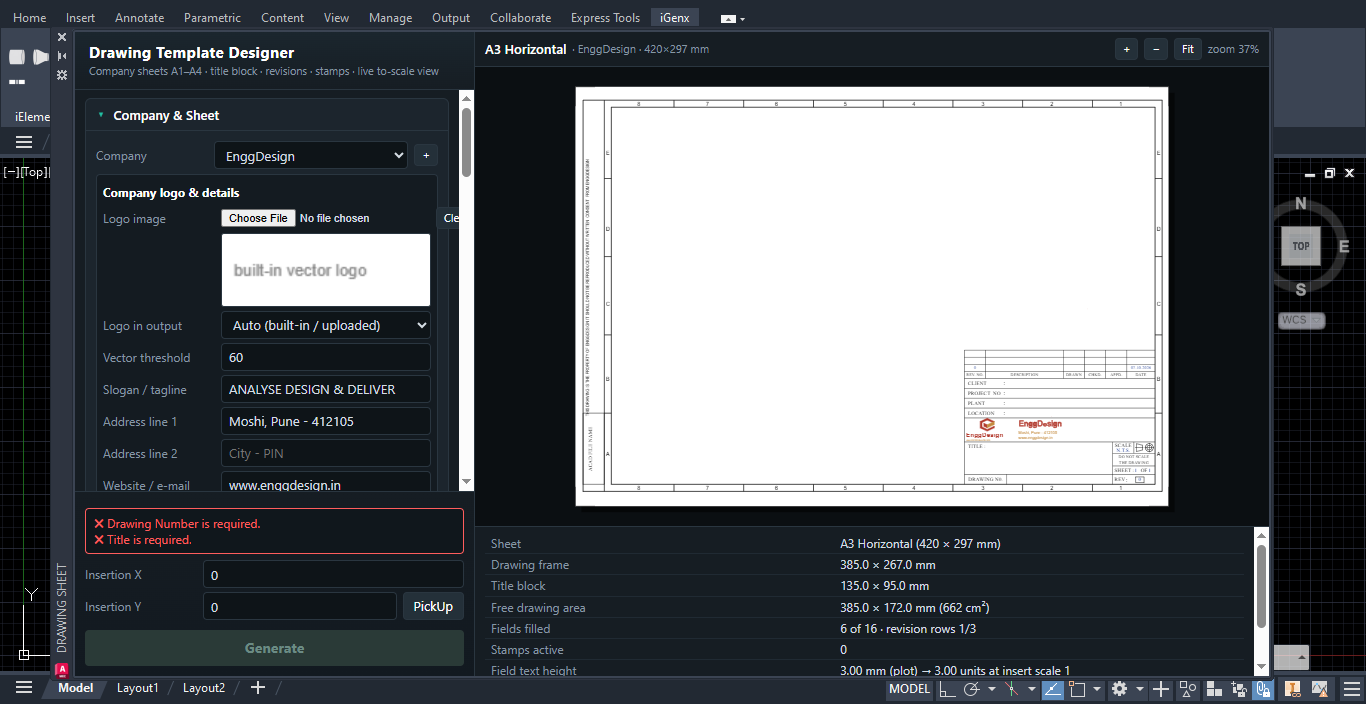Edit the Address line 1 field

click(326, 421)
